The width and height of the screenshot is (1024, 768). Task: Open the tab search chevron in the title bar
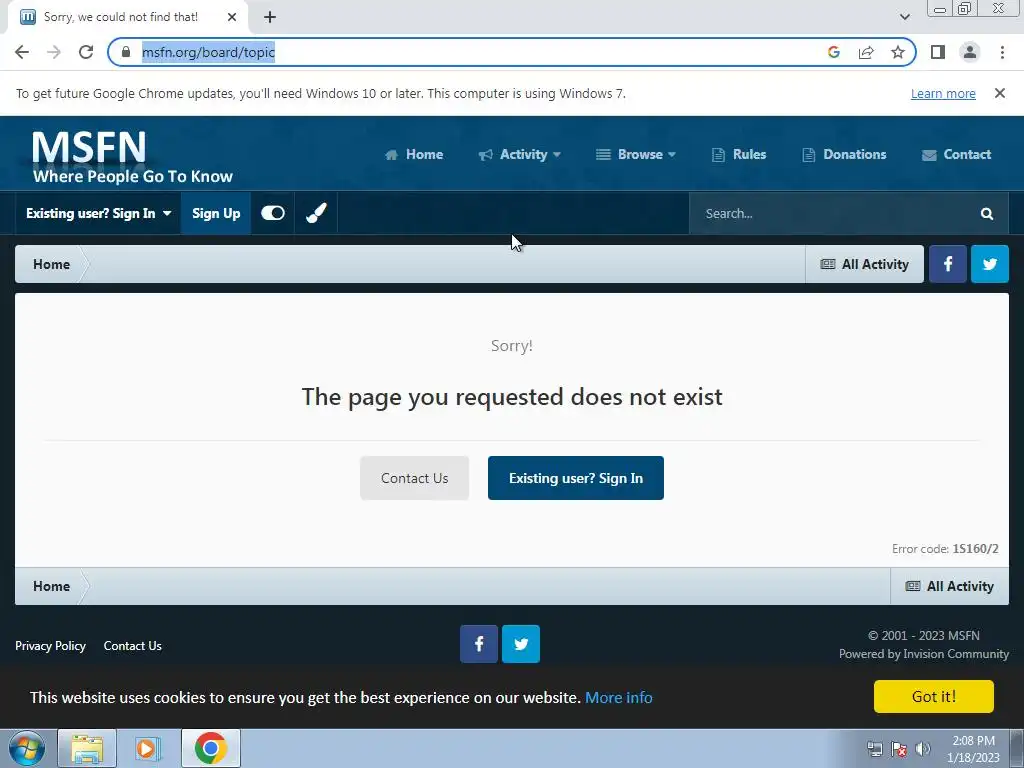904,18
